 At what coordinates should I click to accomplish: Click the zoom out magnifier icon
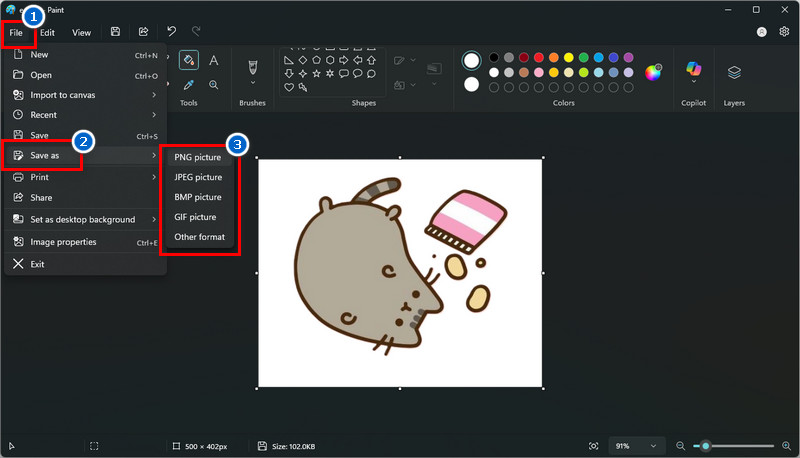pyautogui.click(x=681, y=446)
